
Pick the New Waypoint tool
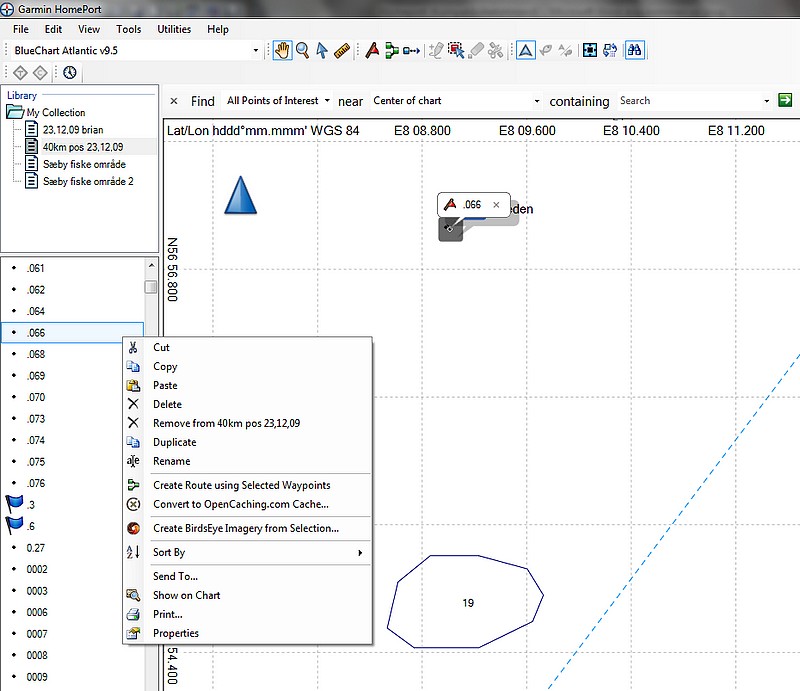click(x=372, y=51)
